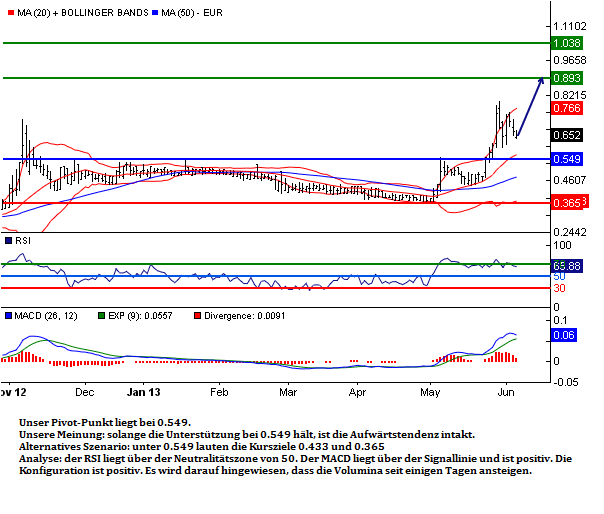Select the green 1.038 resistance price tag
This screenshot has width=604, height=514.
click(567, 43)
